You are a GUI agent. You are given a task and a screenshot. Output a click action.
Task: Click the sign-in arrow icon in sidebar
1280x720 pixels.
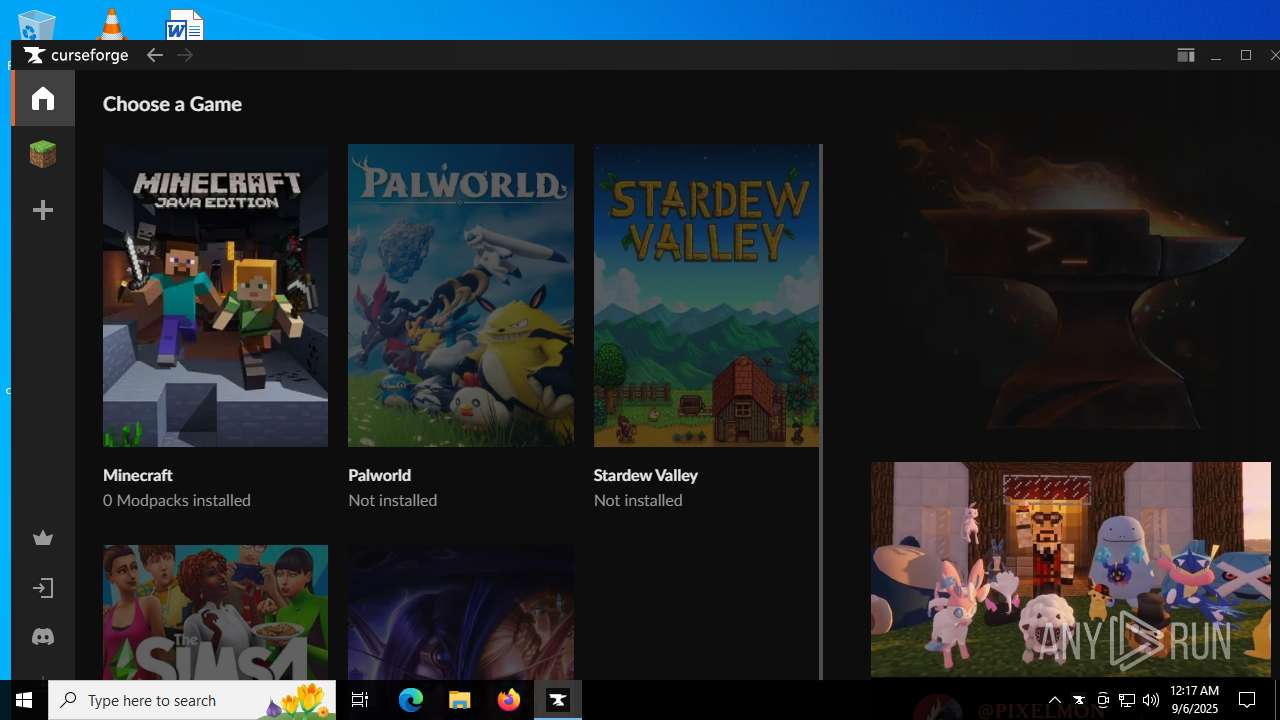pyautogui.click(x=43, y=588)
